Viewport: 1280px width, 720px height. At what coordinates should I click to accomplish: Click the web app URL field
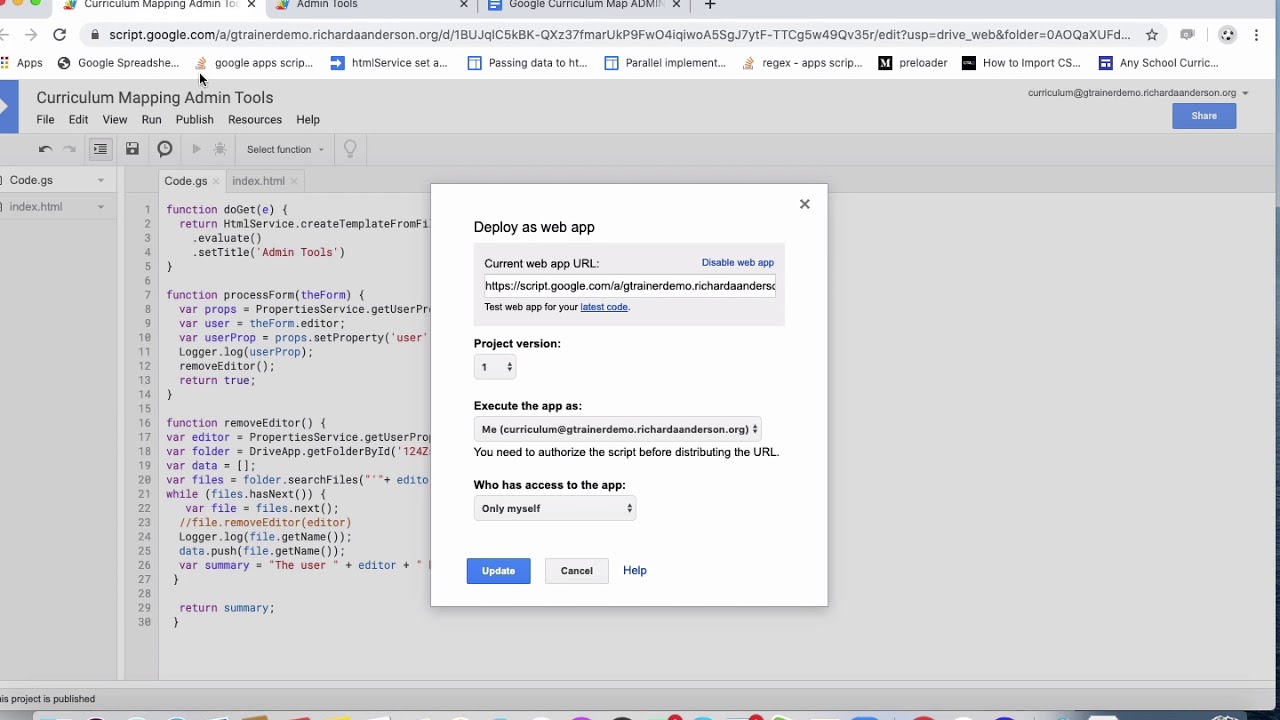630,286
